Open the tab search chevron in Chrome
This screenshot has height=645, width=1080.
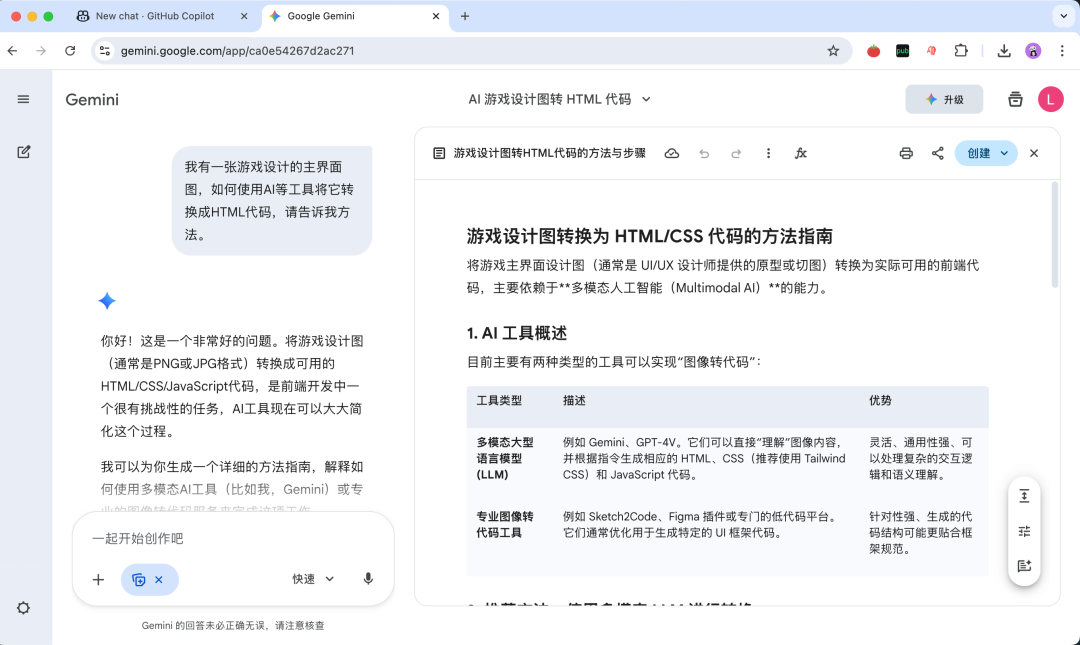1063,16
